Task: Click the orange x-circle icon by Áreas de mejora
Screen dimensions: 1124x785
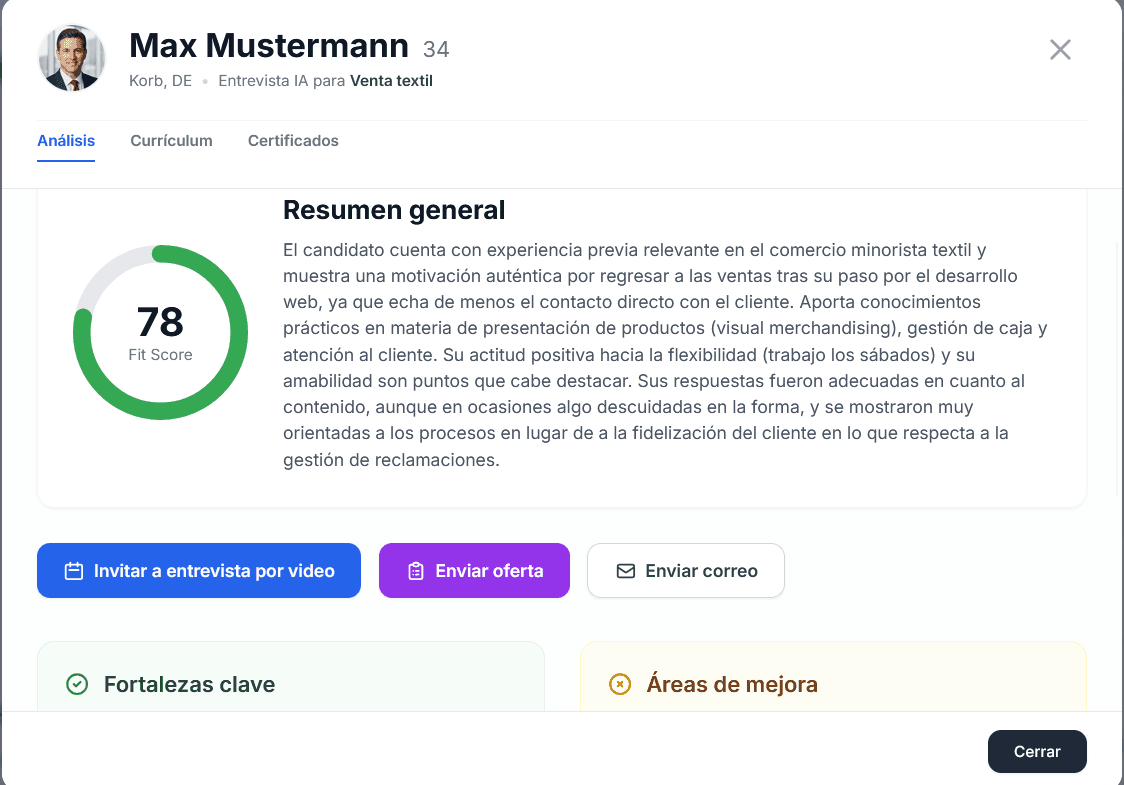Action: coord(620,685)
